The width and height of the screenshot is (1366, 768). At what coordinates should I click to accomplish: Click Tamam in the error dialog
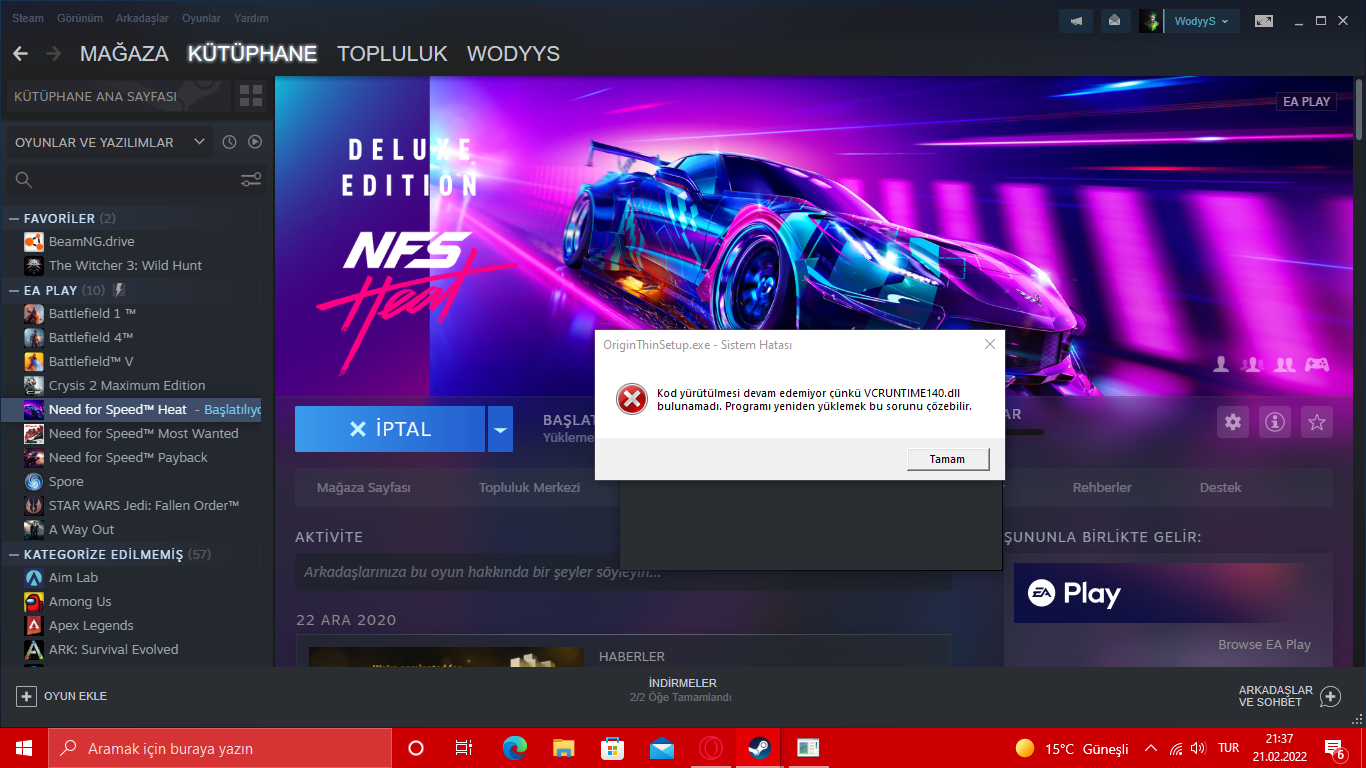(x=947, y=459)
